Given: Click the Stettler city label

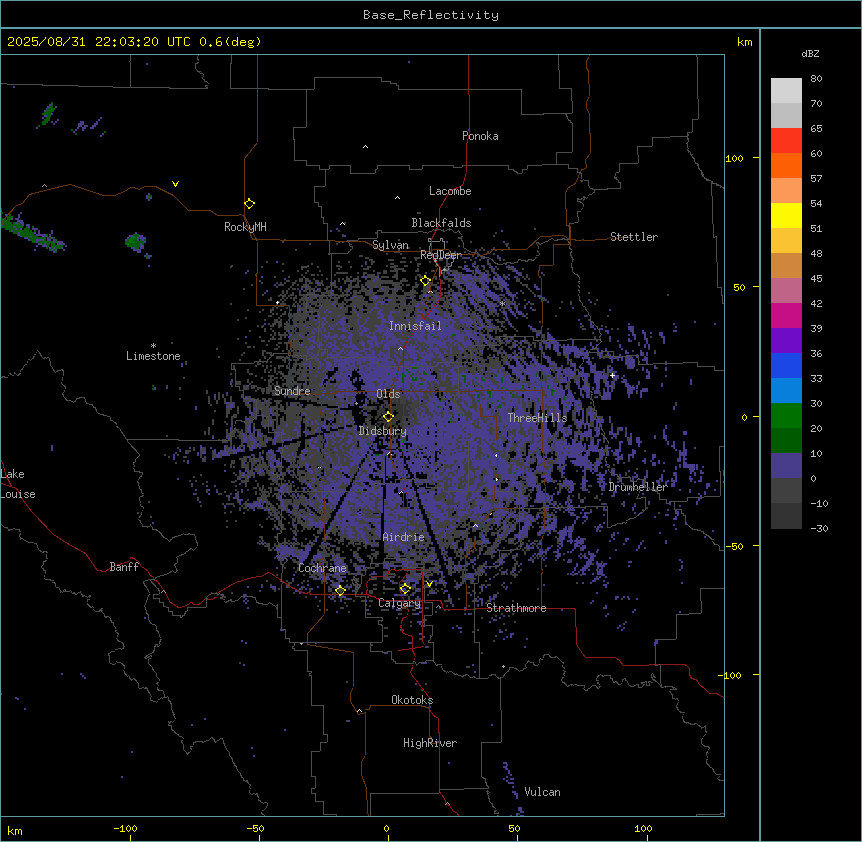Looking at the screenshot, I should [633, 237].
